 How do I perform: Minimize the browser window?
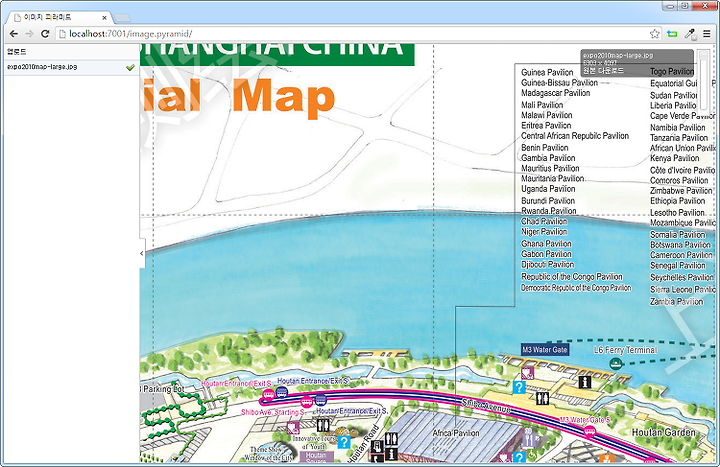[669, 6]
